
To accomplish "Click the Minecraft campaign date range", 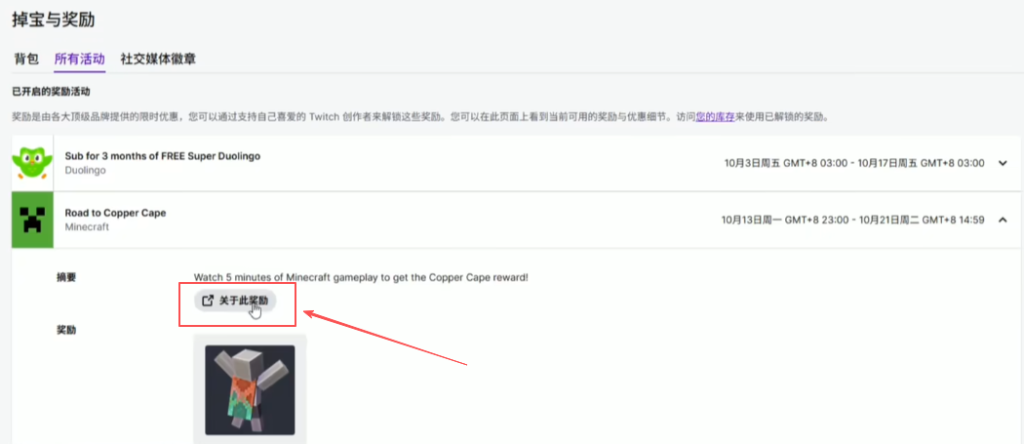I will point(854,220).
